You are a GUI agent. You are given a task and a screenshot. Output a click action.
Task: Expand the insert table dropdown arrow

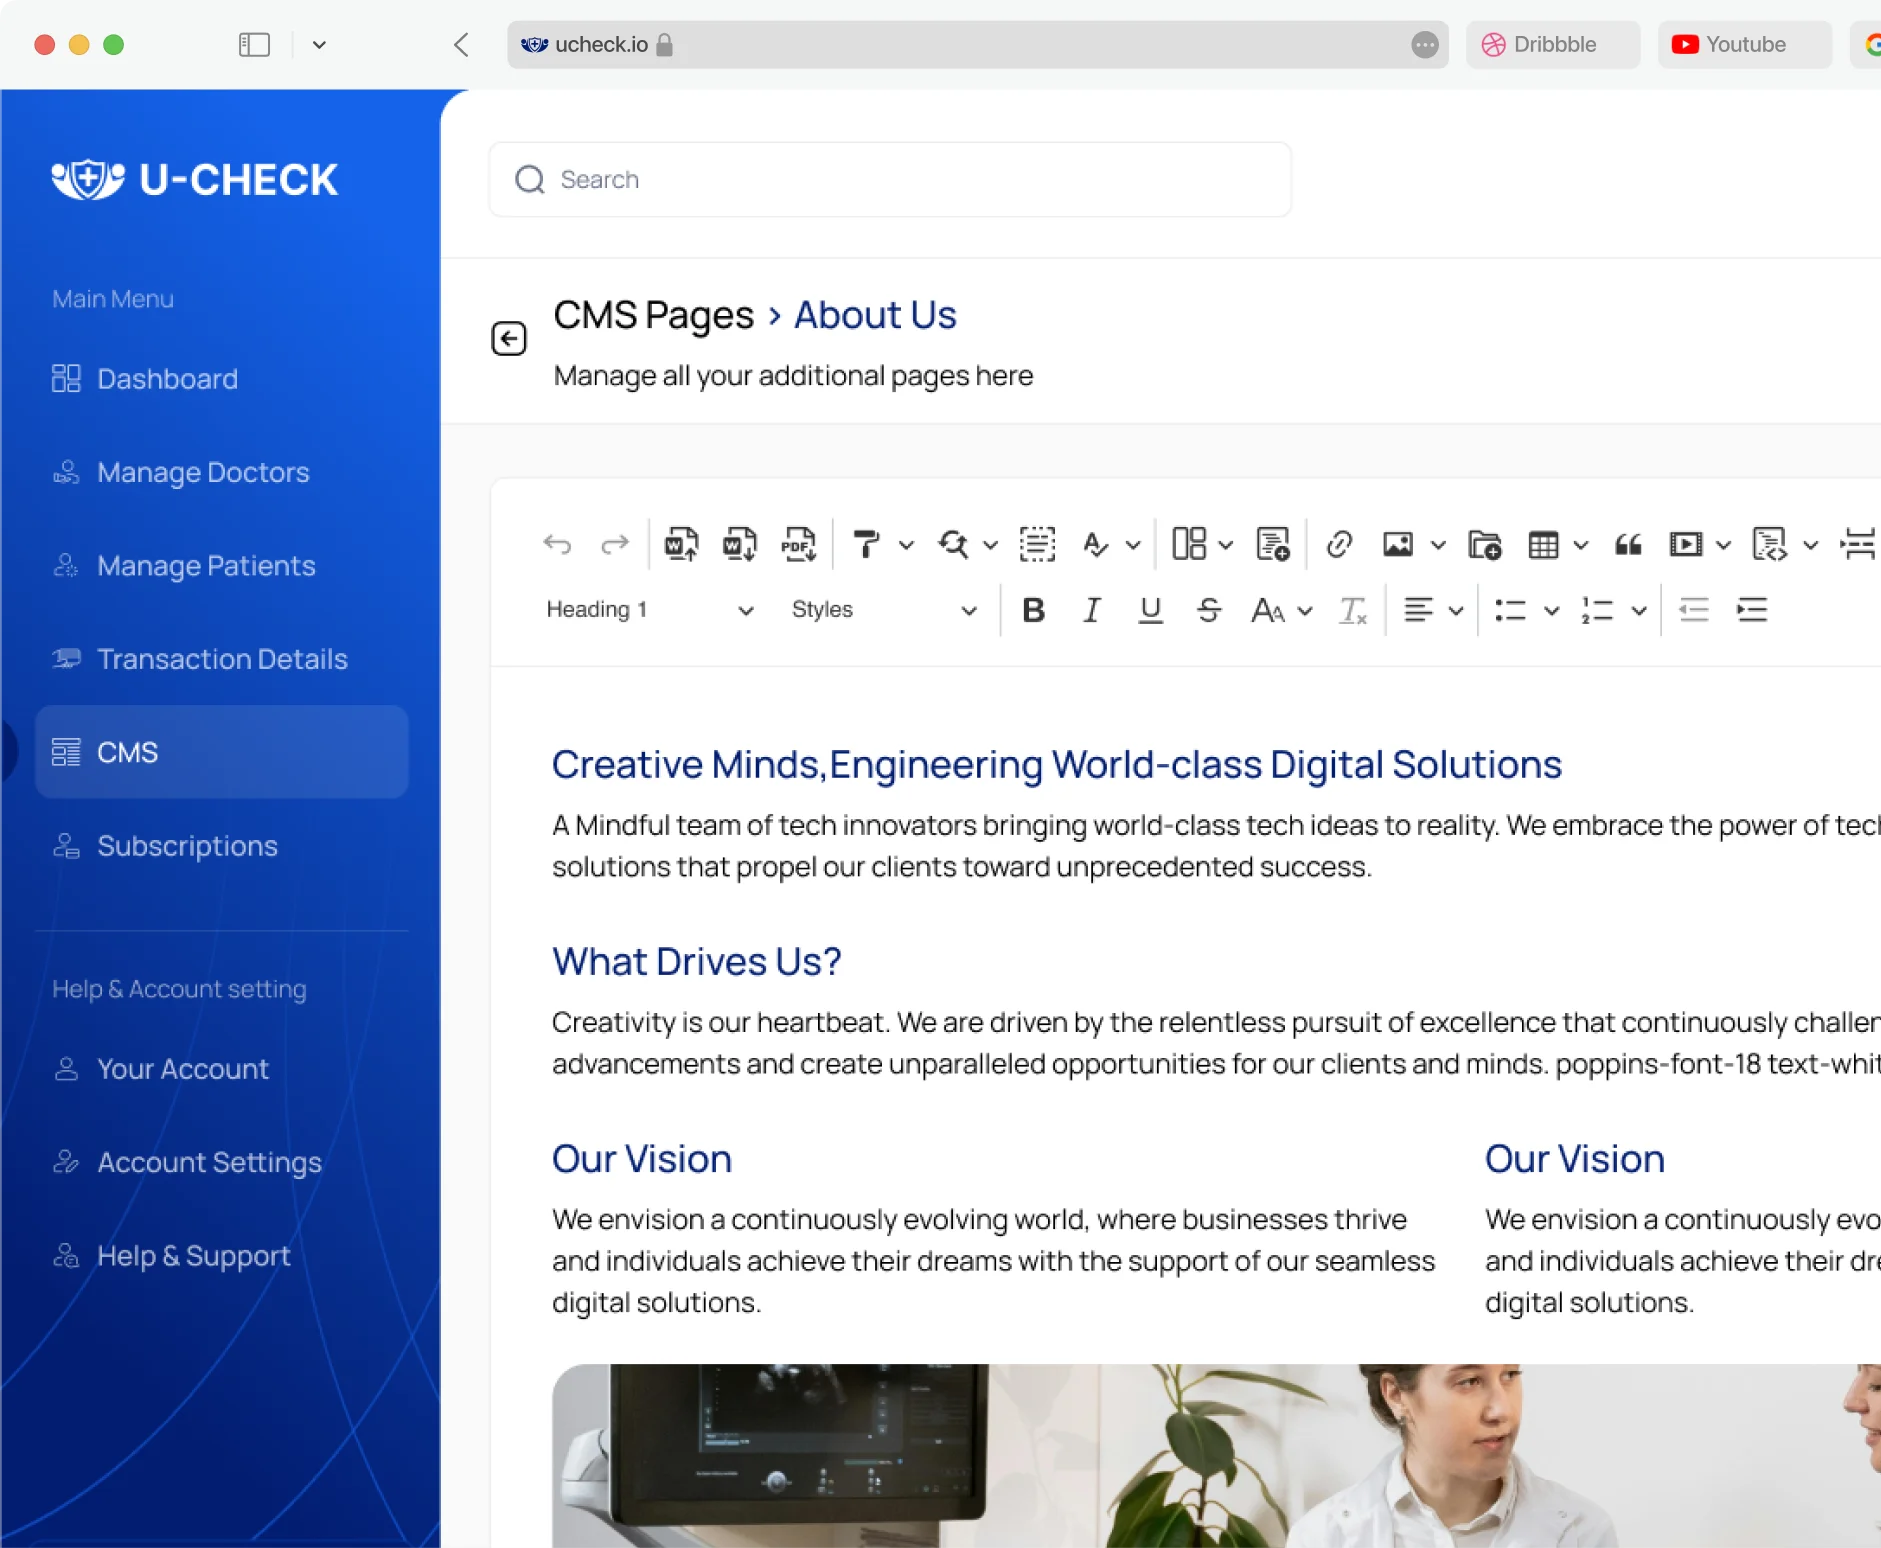click(1581, 545)
